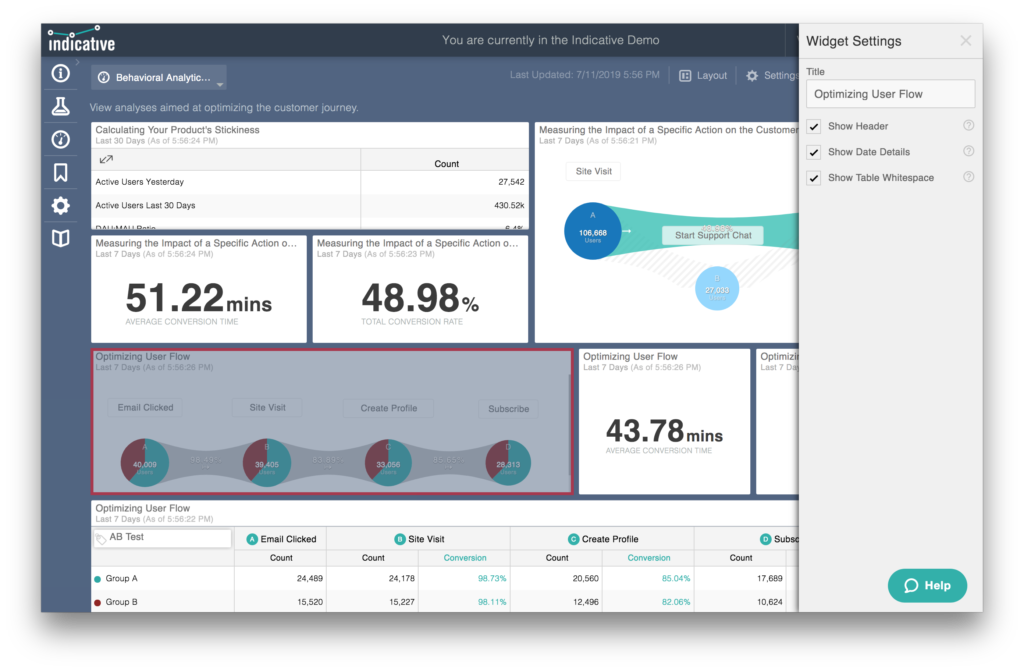The width and height of the screenshot is (1024, 671).
Task: Click the C badge next to Create Profile header
Action: tap(573, 539)
